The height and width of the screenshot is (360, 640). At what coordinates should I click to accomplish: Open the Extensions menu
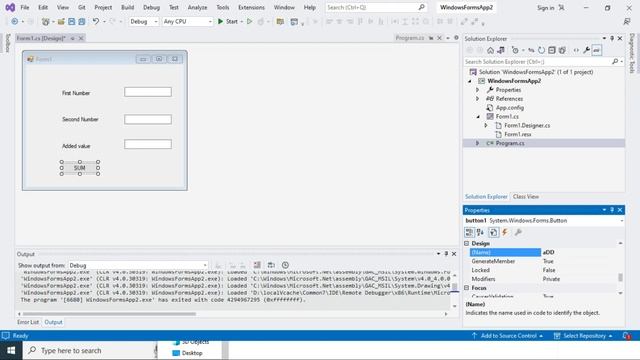tap(251, 7)
